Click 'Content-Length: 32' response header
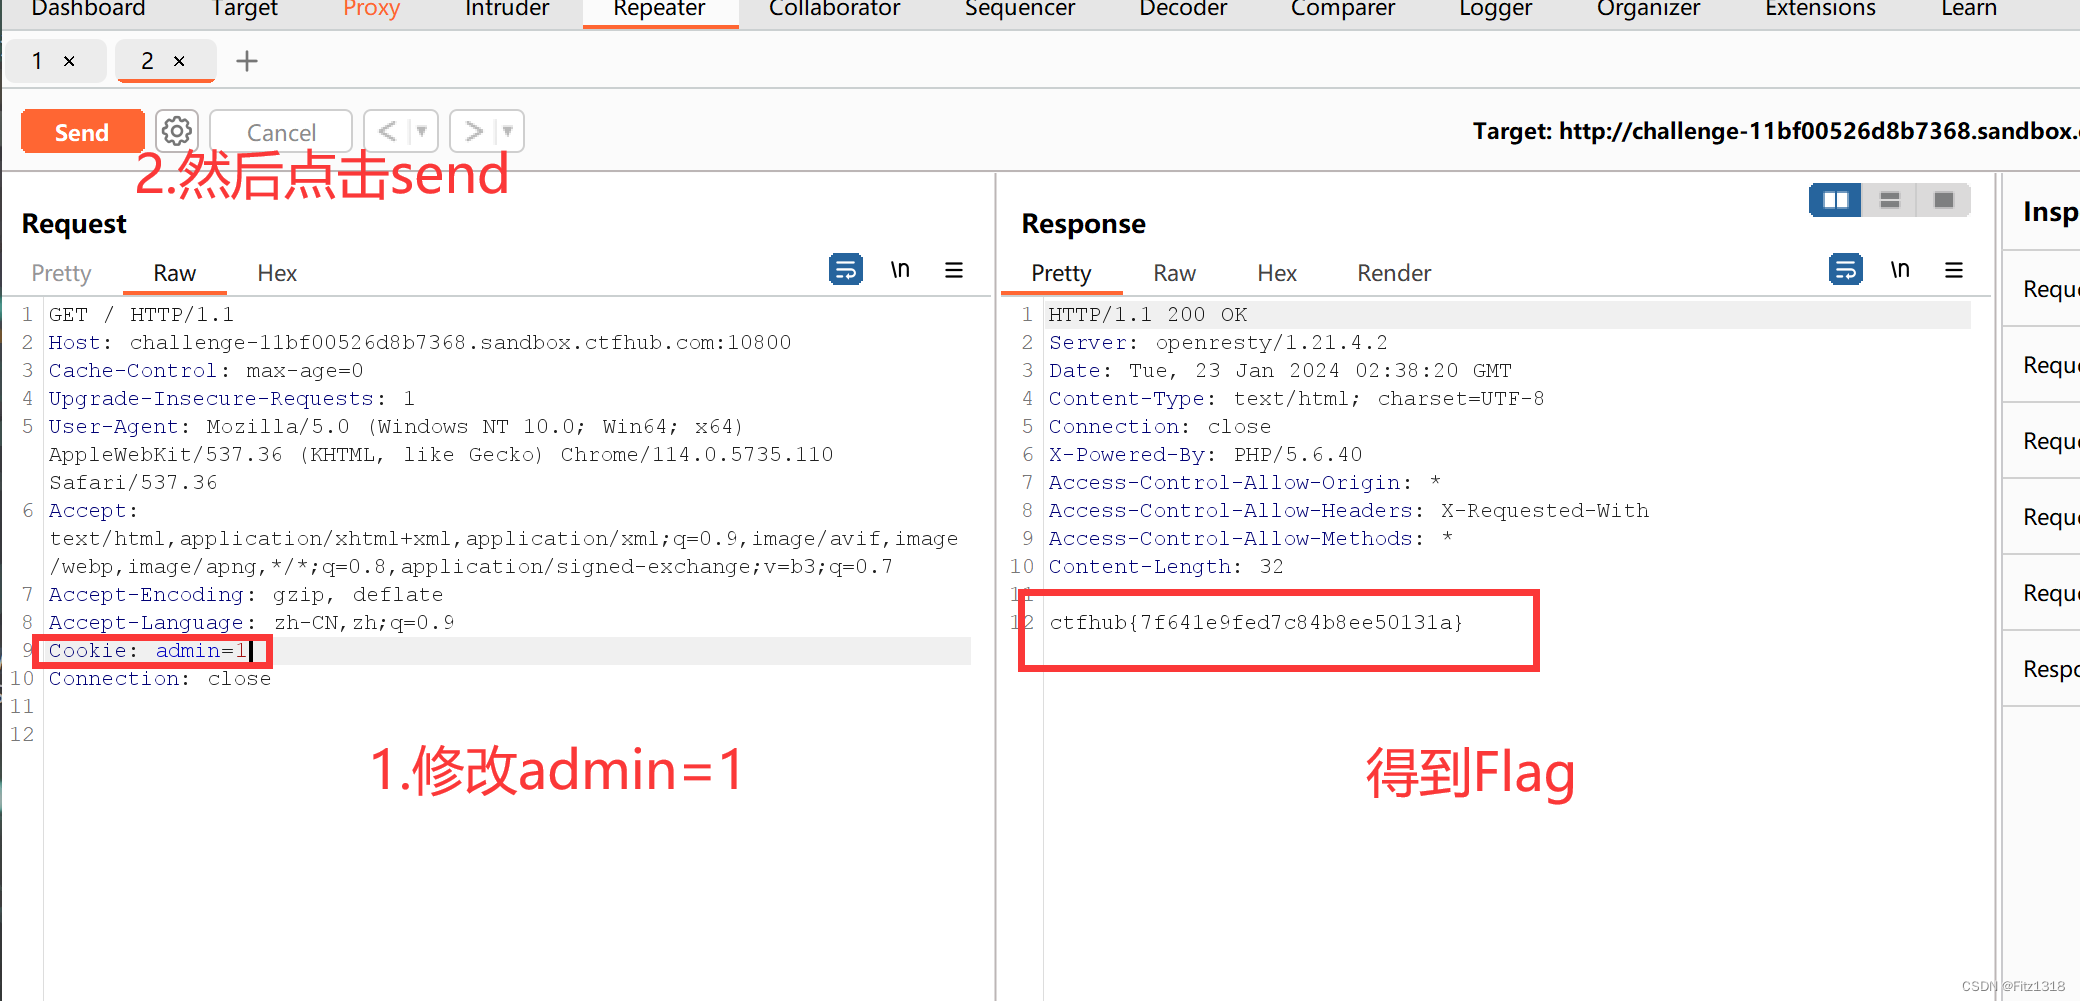The height and width of the screenshot is (1001, 2080). click(1166, 567)
